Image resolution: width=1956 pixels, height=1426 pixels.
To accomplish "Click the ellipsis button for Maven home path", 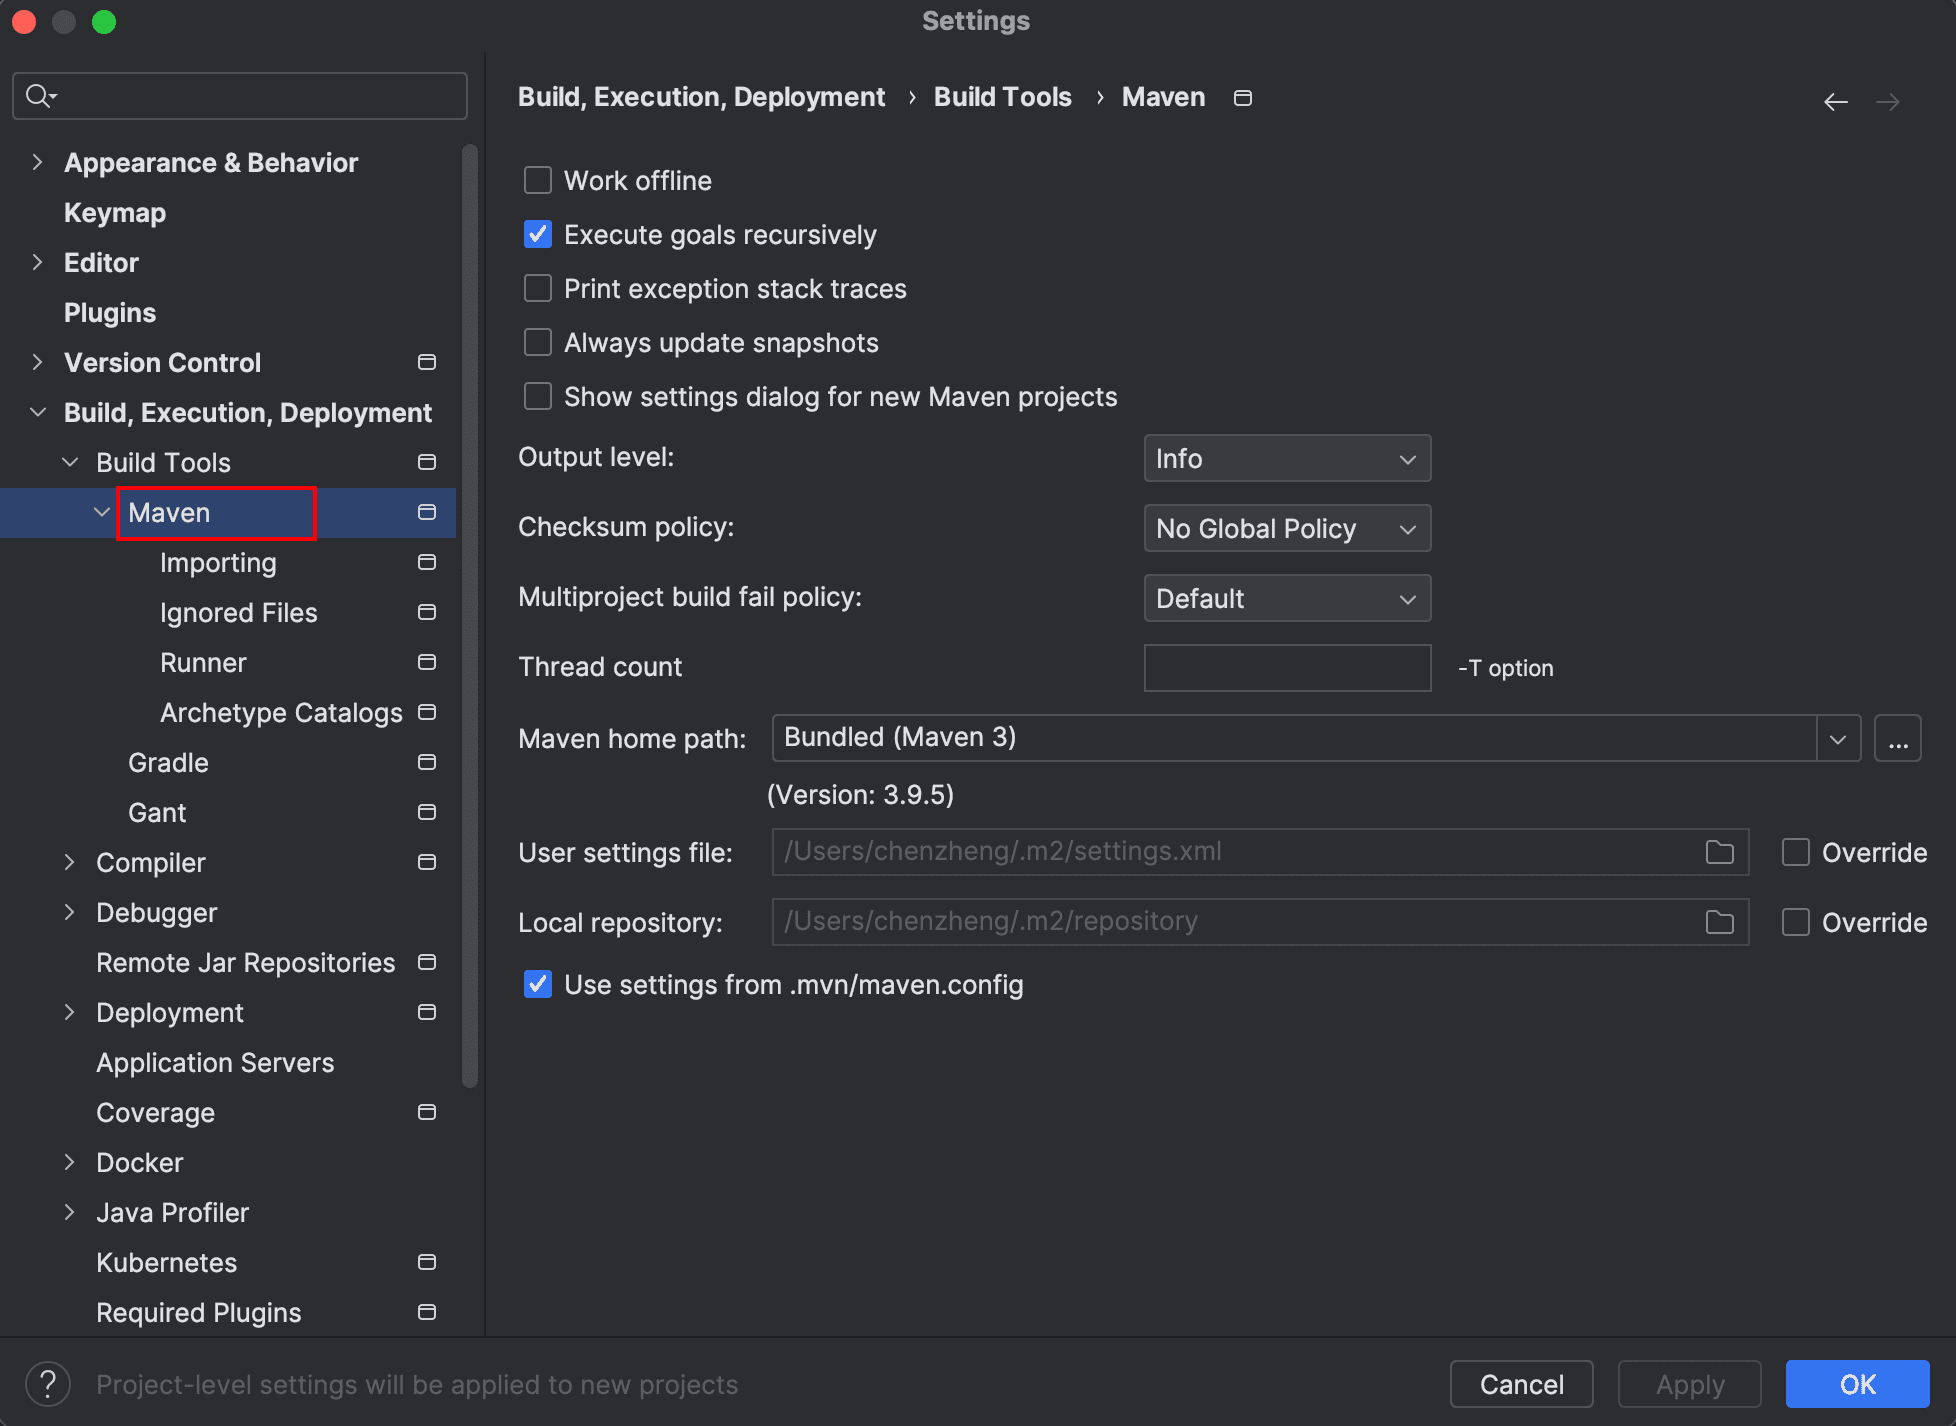I will 1898,738.
